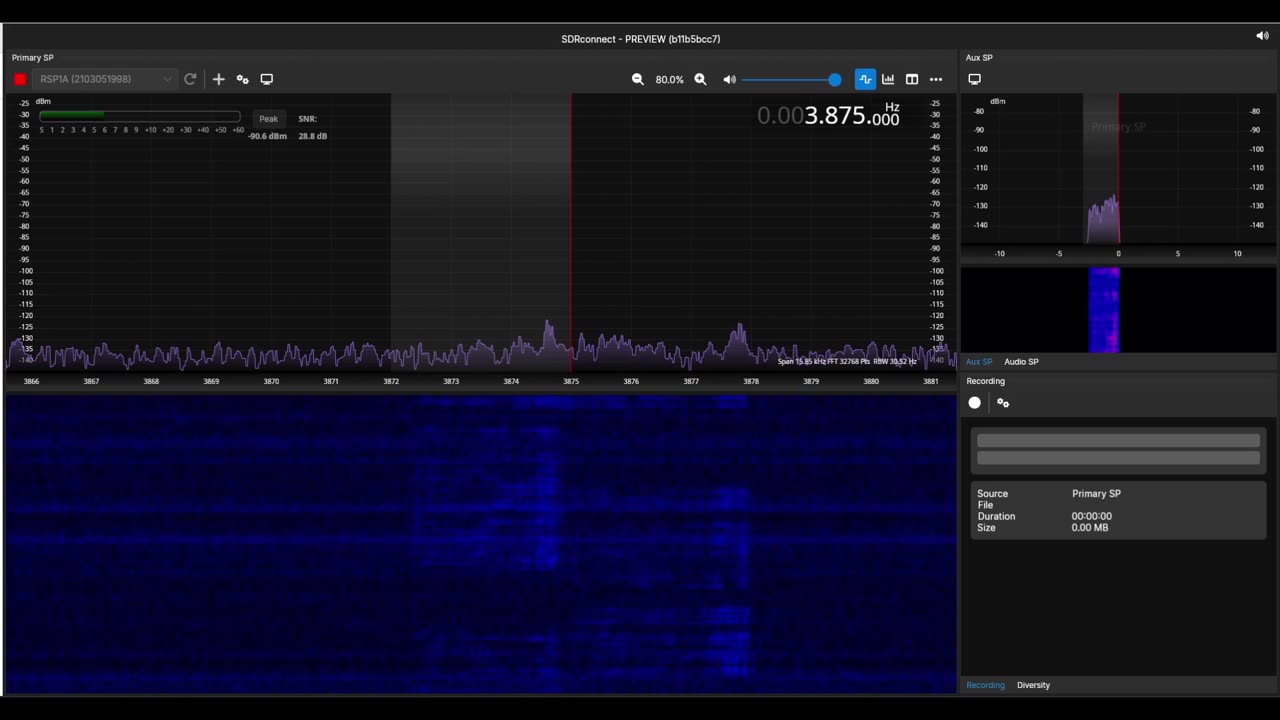Open Primary SP device settings gears
1280x720 pixels.
point(242,79)
